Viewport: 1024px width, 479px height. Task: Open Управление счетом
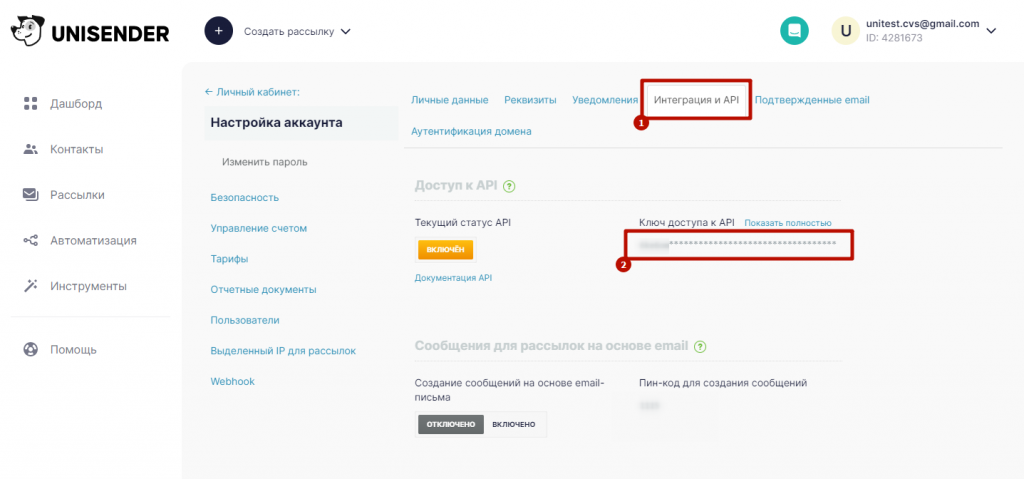click(259, 228)
